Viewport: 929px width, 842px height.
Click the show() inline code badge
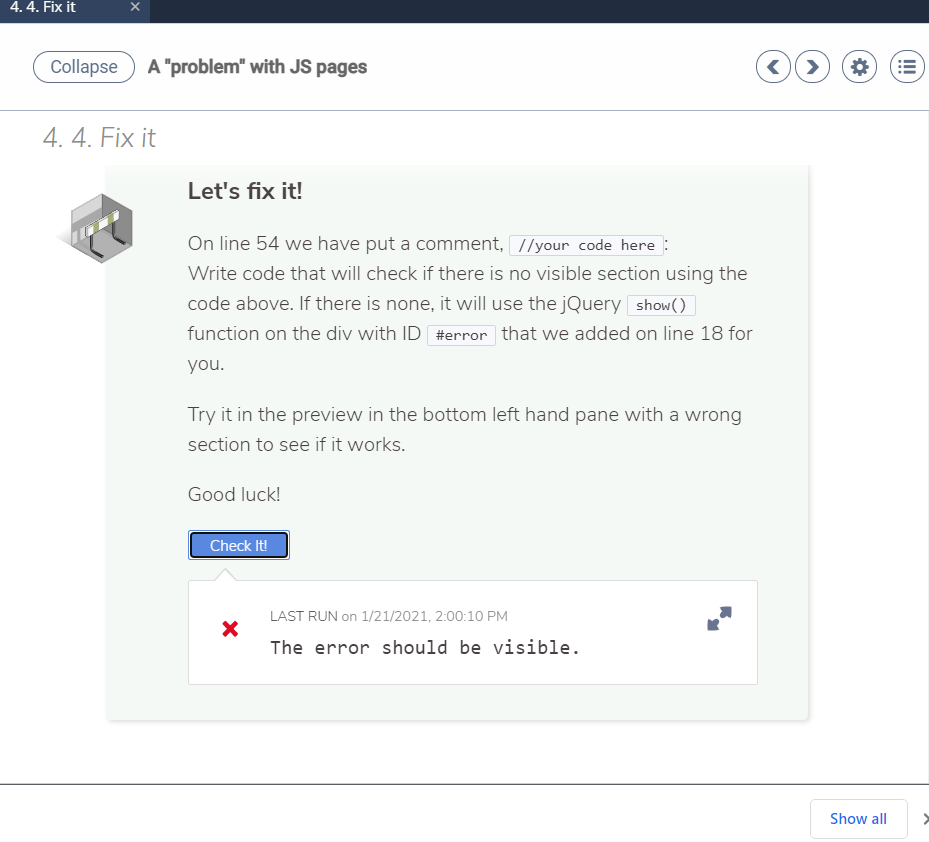pos(660,305)
